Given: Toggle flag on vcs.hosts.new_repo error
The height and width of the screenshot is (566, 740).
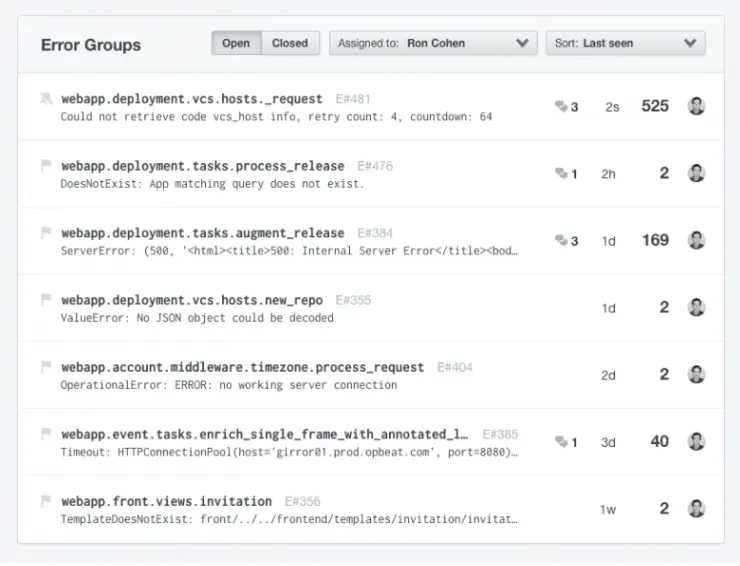Looking at the screenshot, I should click(x=46, y=300).
